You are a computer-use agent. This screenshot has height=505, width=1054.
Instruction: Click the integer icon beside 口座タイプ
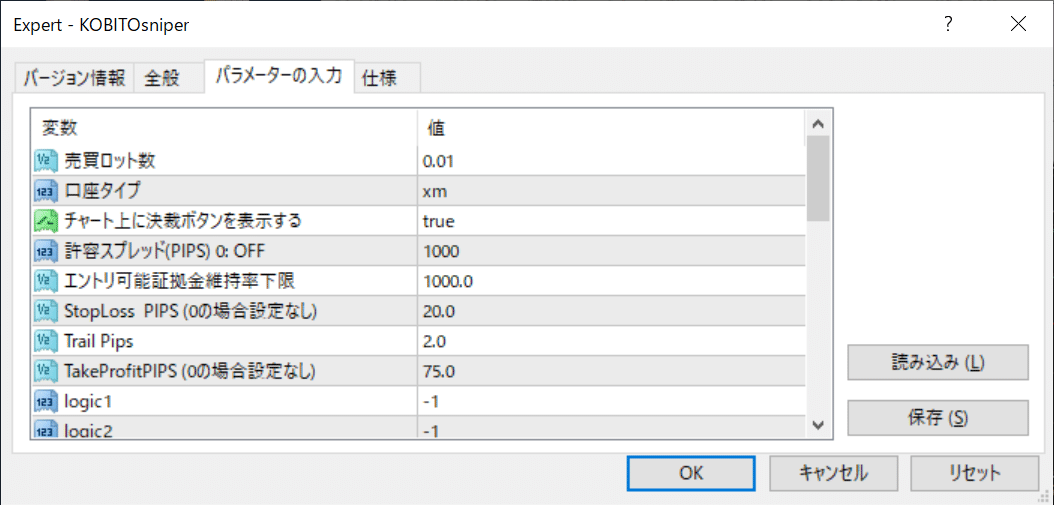tap(45, 192)
